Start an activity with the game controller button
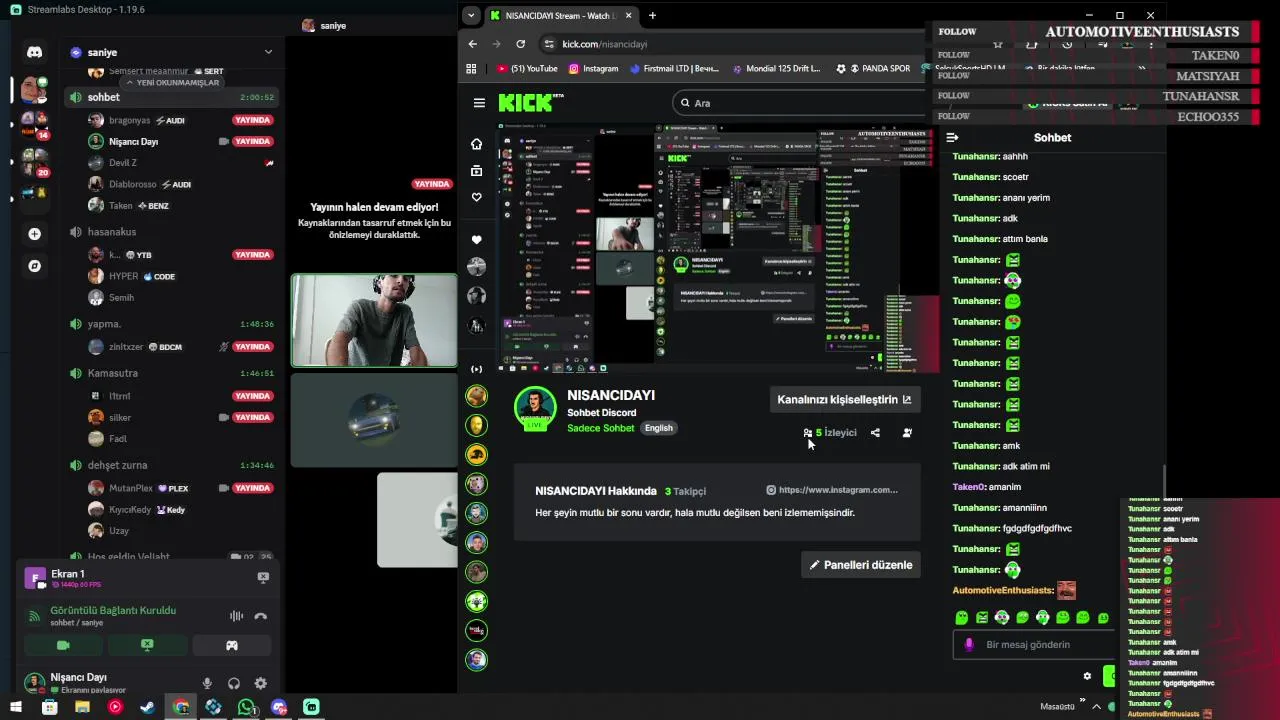Viewport: 1280px width, 720px height. point(231,645)
